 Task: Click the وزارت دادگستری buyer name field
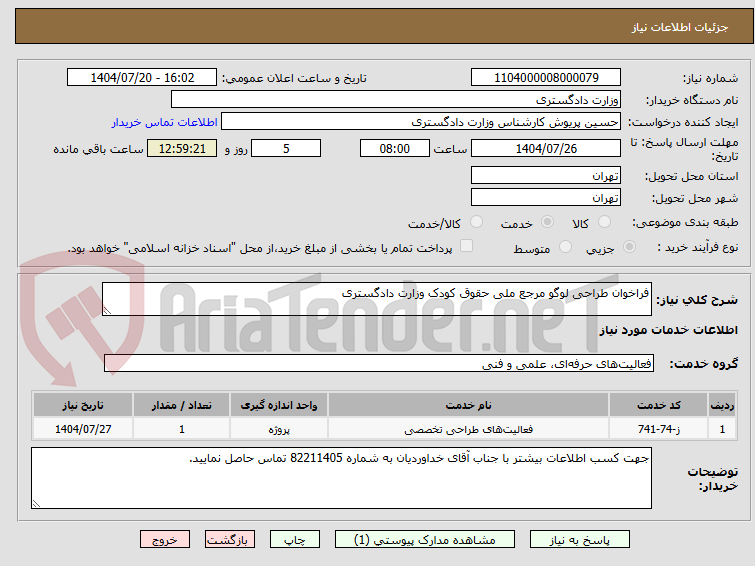[396, 100]
